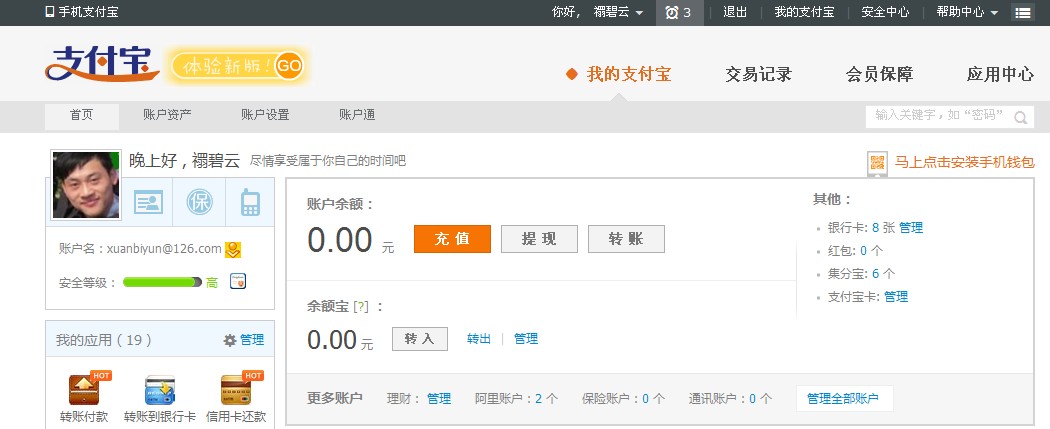This screenshot has height=429, width=1050.
Task: Open the alarm notification icon showing 3
Action: [679, 12]
